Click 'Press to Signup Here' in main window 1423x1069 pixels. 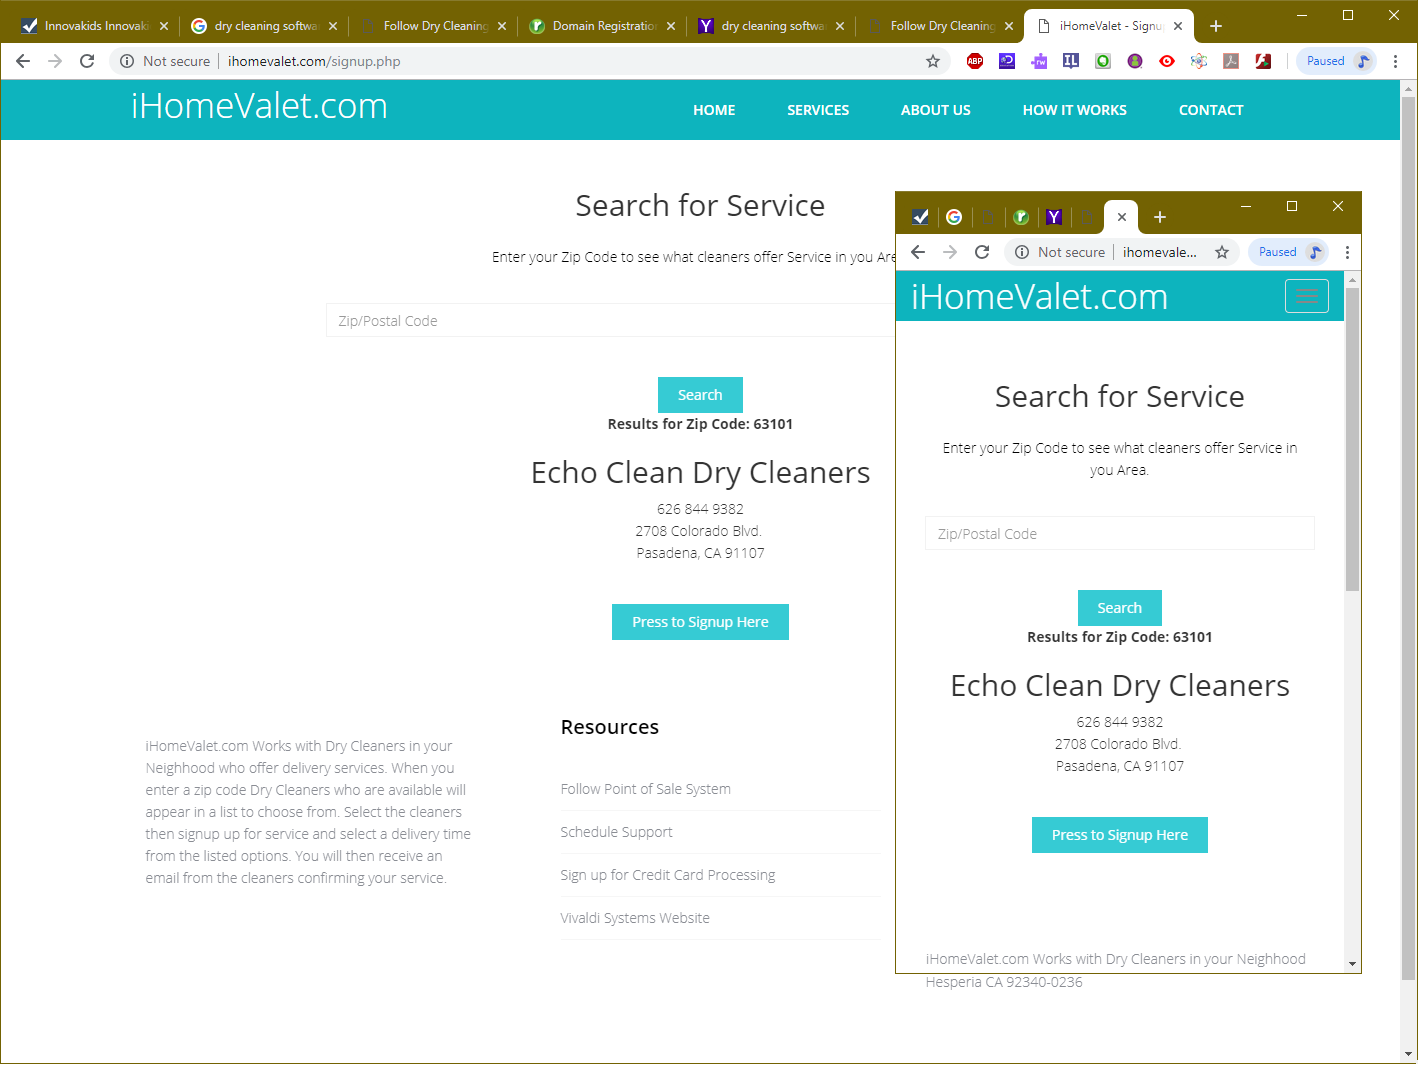(x=700, y=622)
